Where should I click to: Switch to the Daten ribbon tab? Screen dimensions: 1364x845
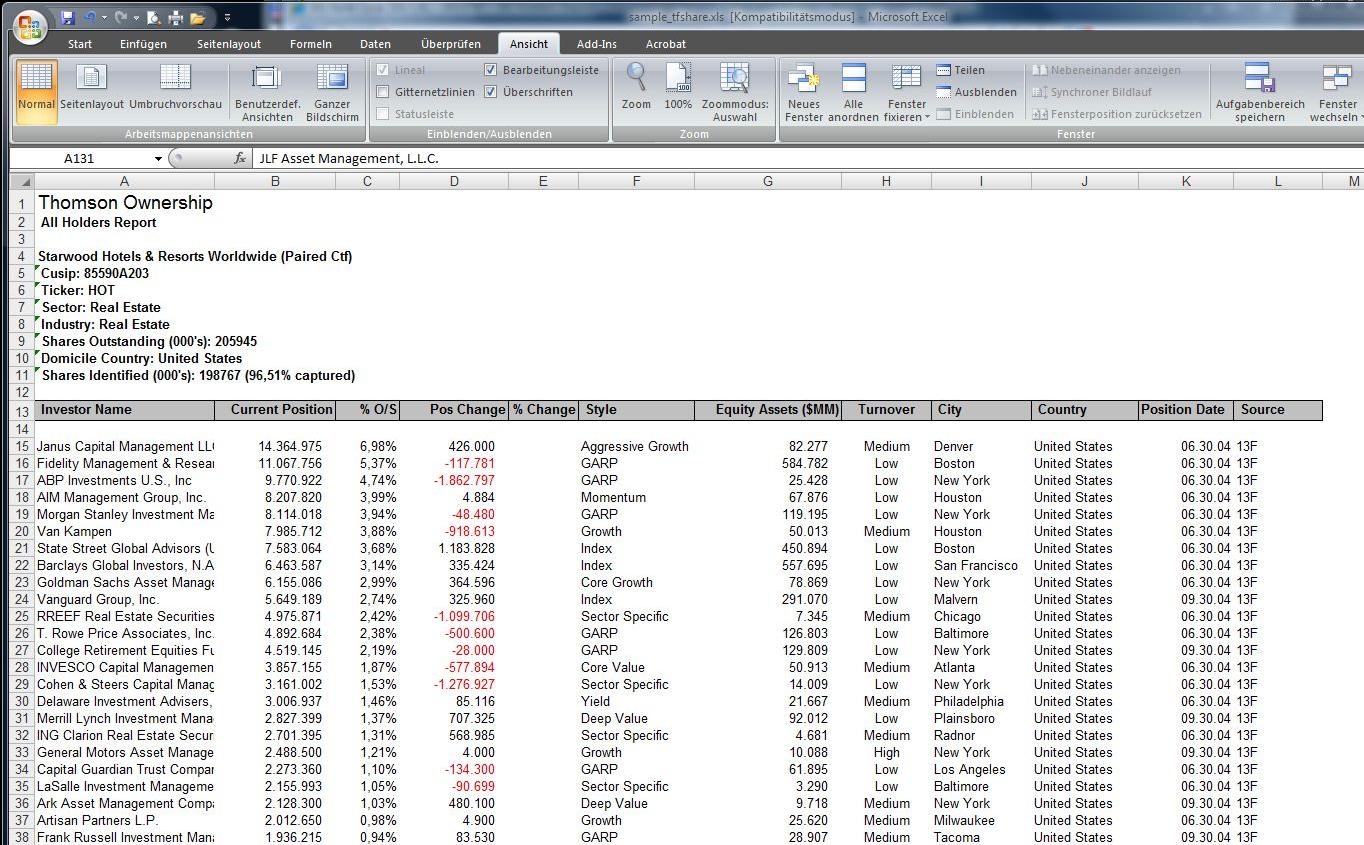pyautogui.click(x=375, y=44)
